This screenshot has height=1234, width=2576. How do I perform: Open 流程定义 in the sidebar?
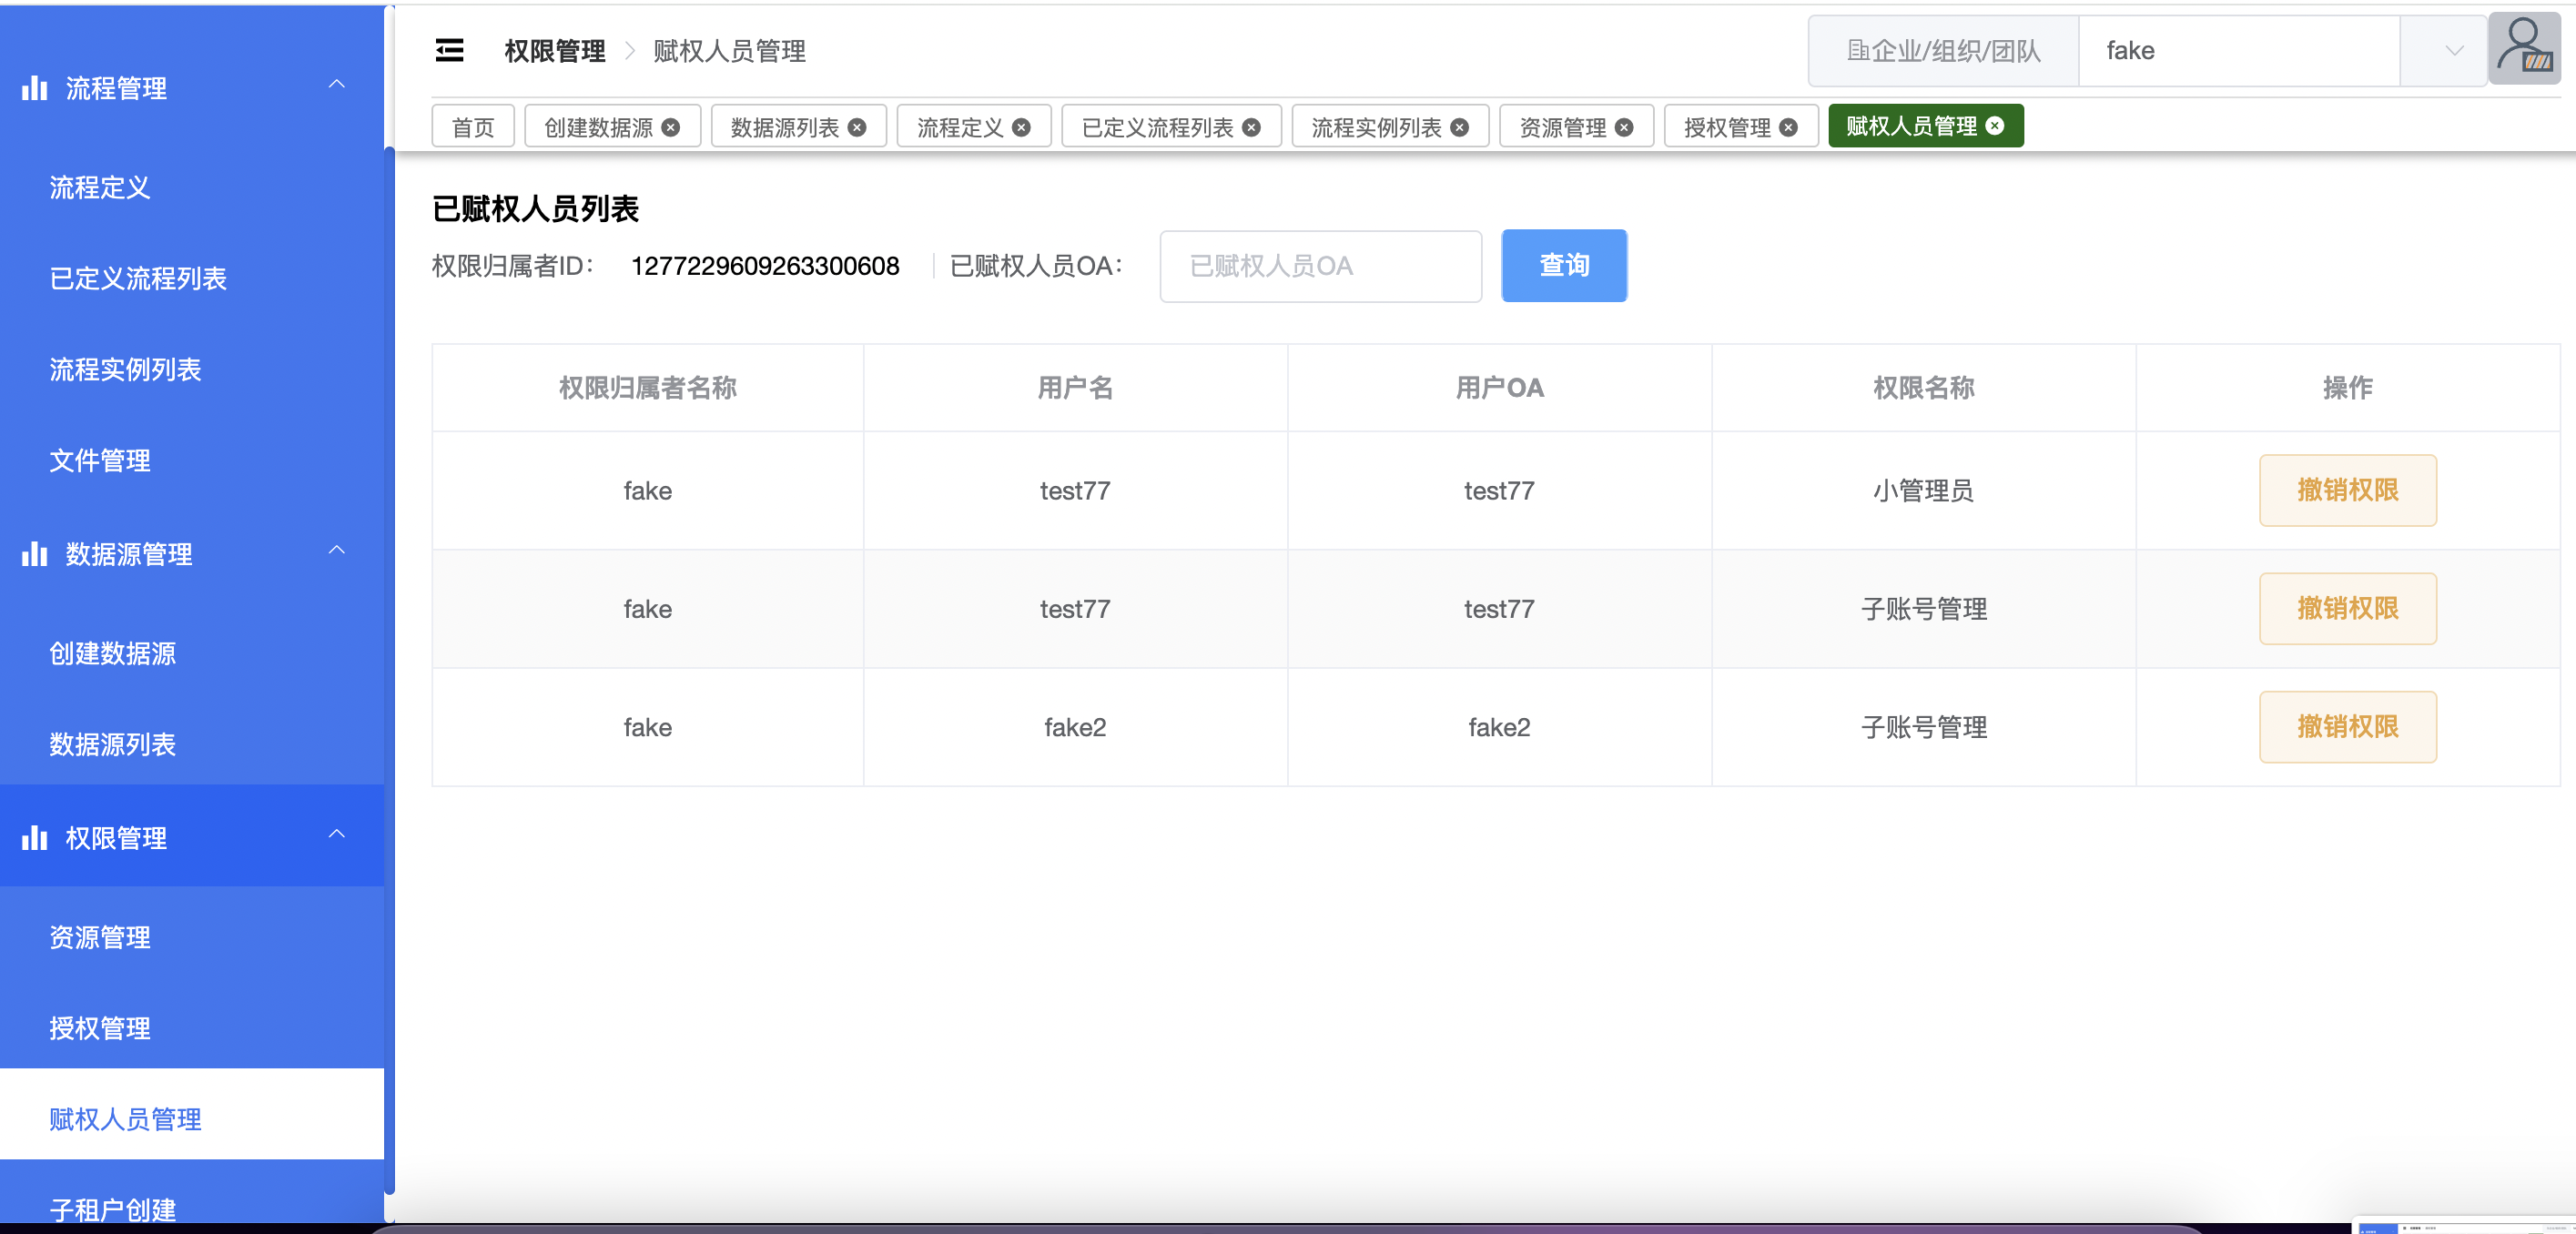192,187
